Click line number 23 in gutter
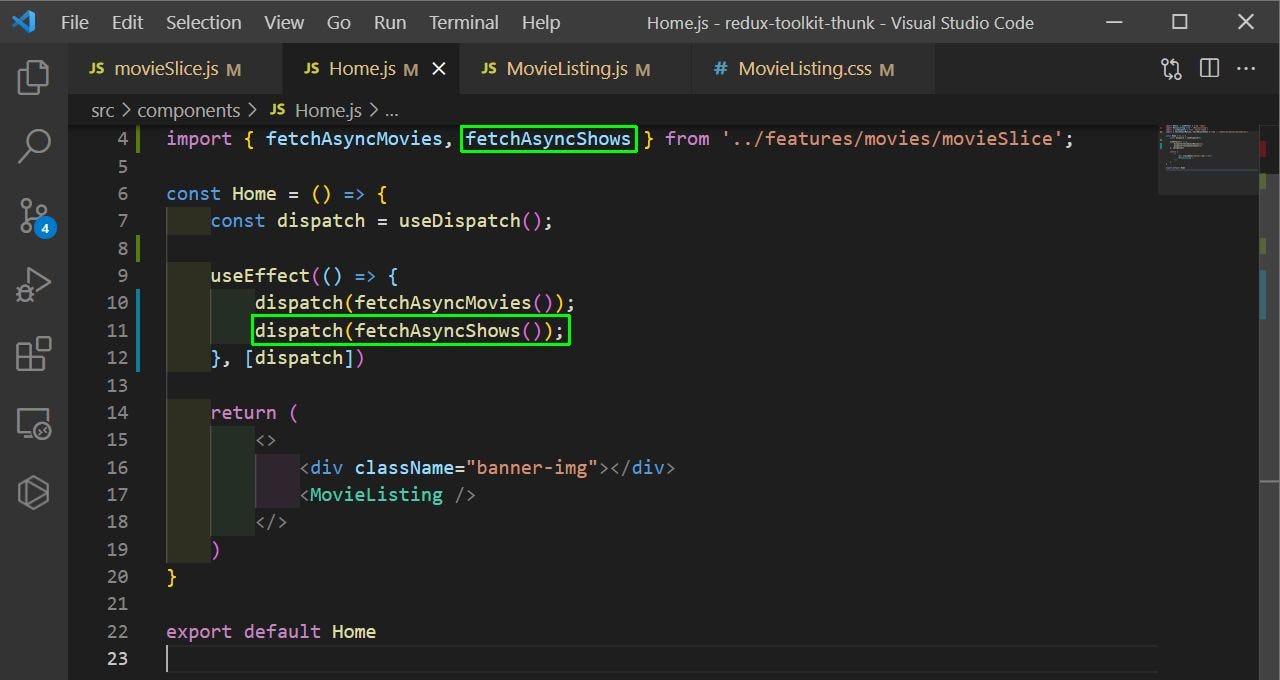Image resolution: width=1280 pixels, height=680 pixels. (x=117, y=658)
